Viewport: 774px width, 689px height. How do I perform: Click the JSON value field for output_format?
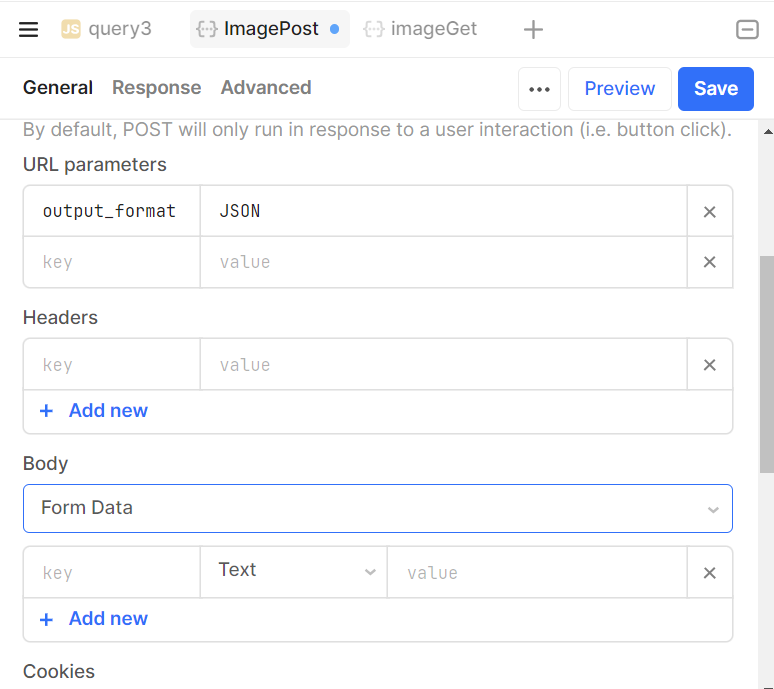coord(443,211)
